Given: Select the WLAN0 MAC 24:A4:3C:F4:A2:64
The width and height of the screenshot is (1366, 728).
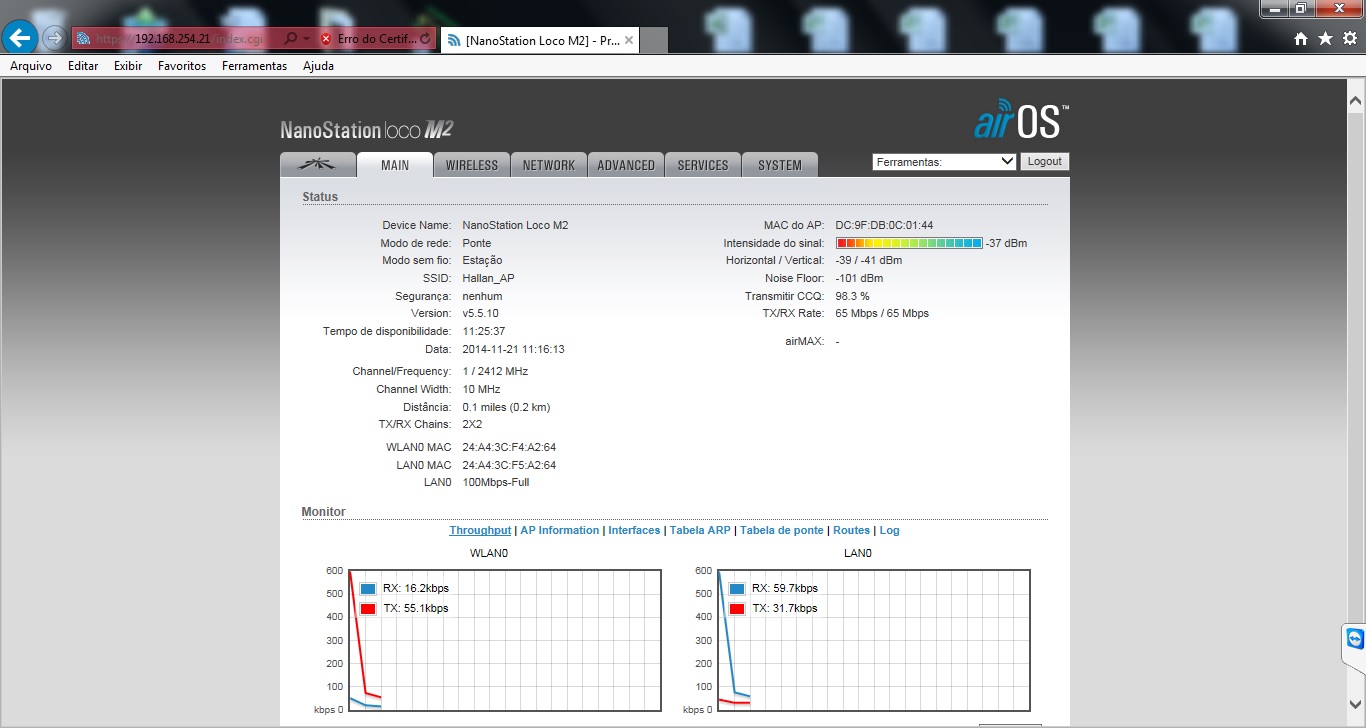Looking at the screenshot, I should coord(509,447).
